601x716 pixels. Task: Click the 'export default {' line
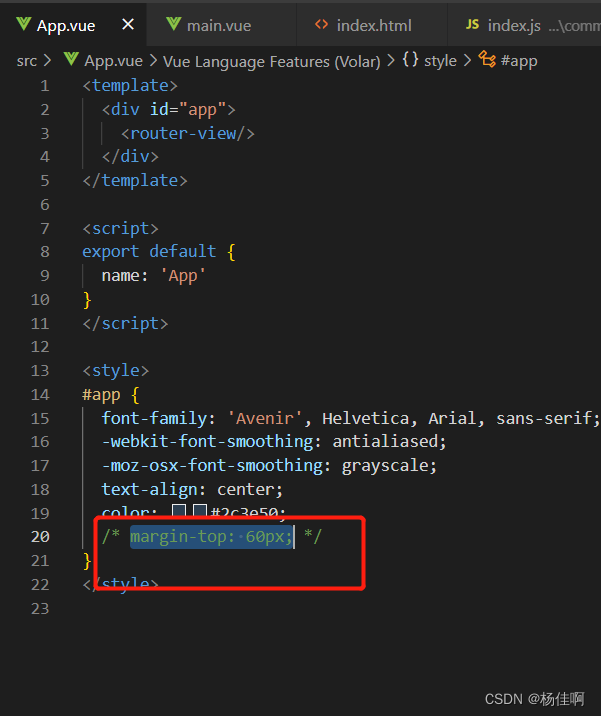[x=159, y=252]
